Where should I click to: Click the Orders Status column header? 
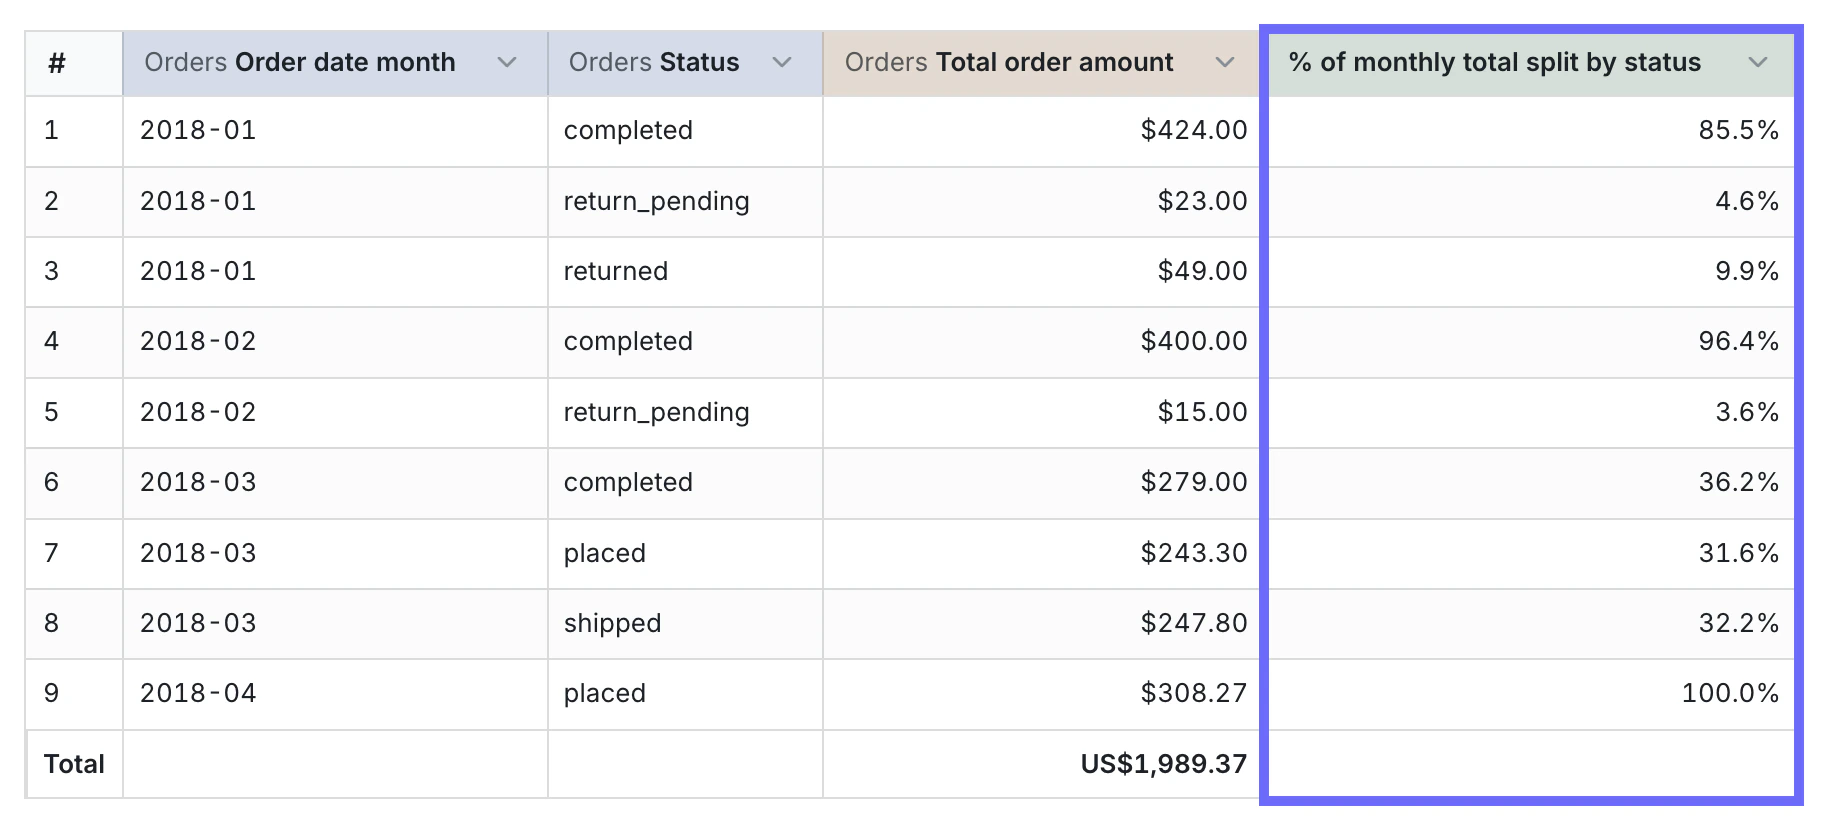coord(654,62)
